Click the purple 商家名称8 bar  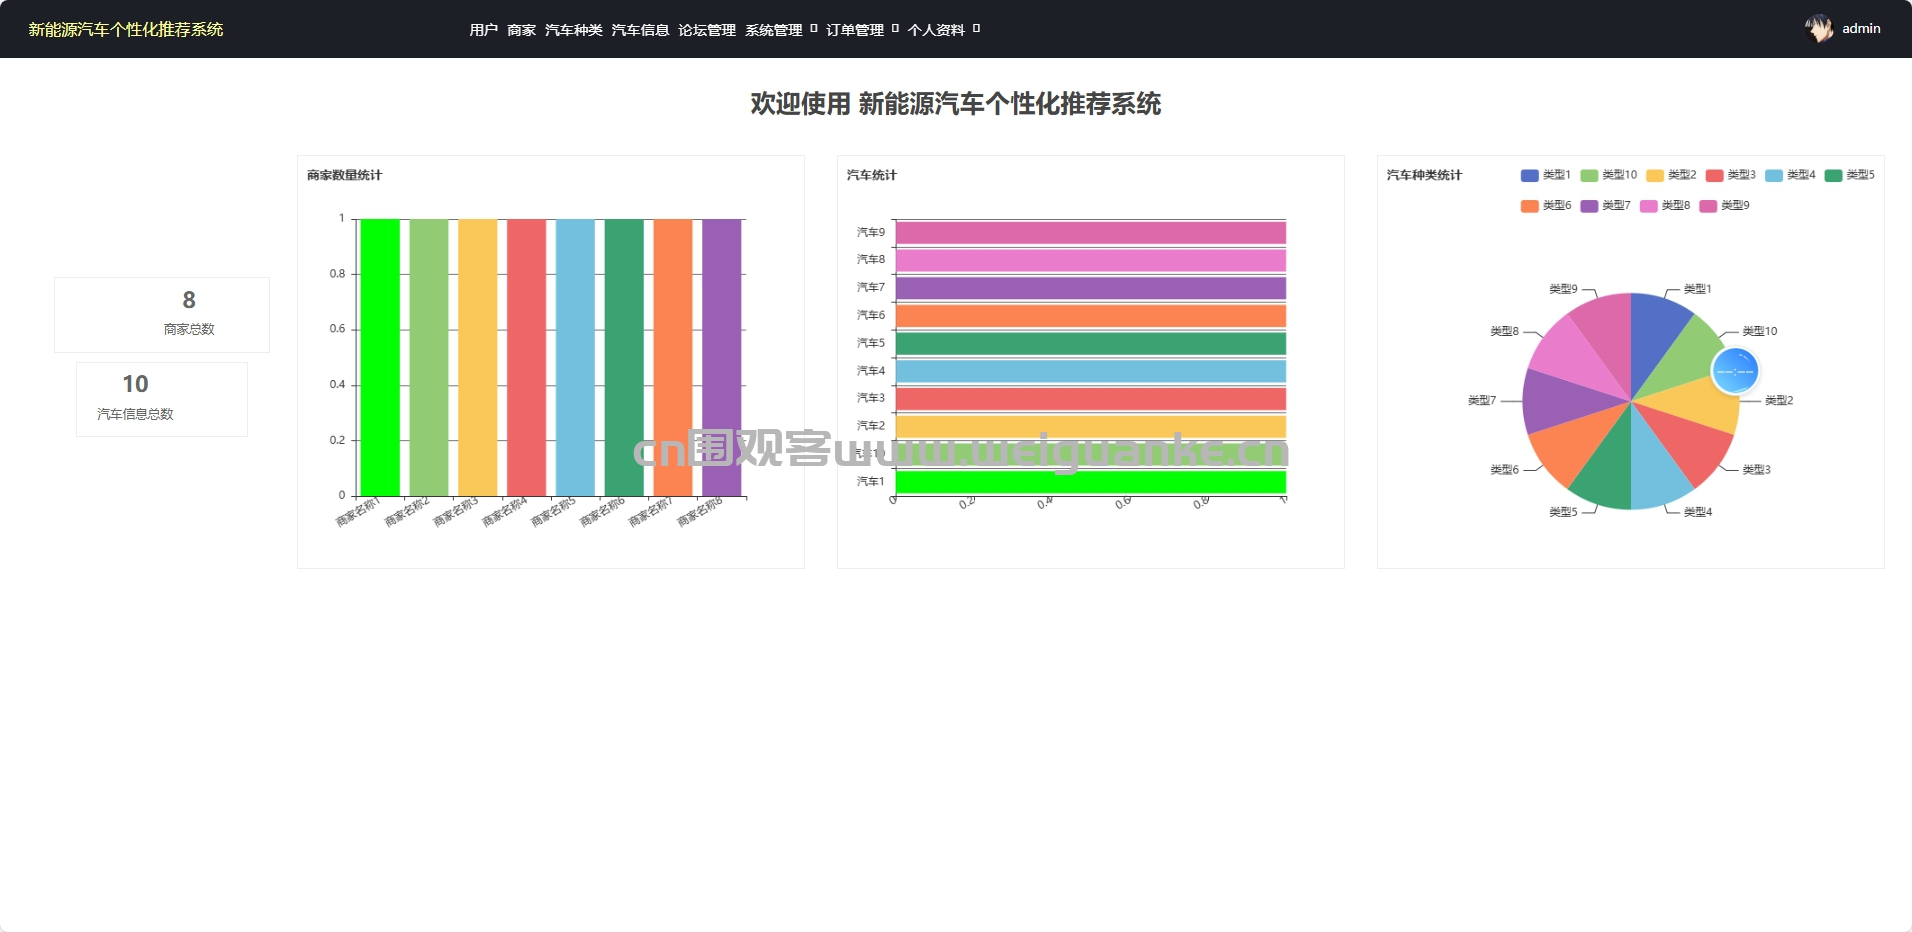(x=722, y=358)
